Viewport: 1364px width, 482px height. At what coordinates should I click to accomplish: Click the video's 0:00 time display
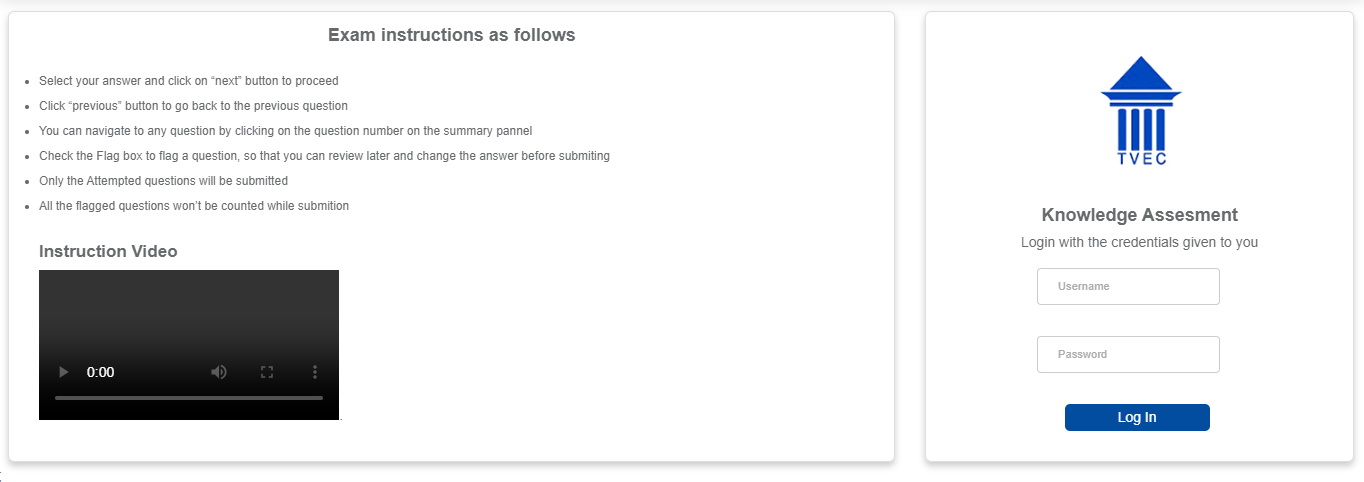(x=101, y=372)
